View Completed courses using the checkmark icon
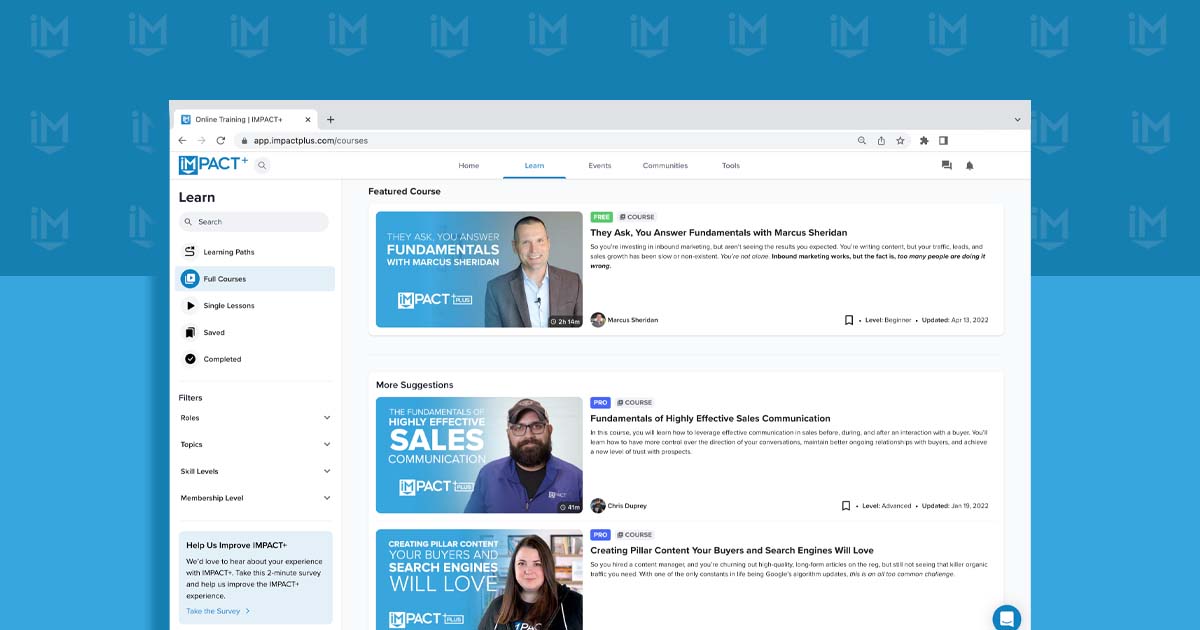 [x=190, y=359]
